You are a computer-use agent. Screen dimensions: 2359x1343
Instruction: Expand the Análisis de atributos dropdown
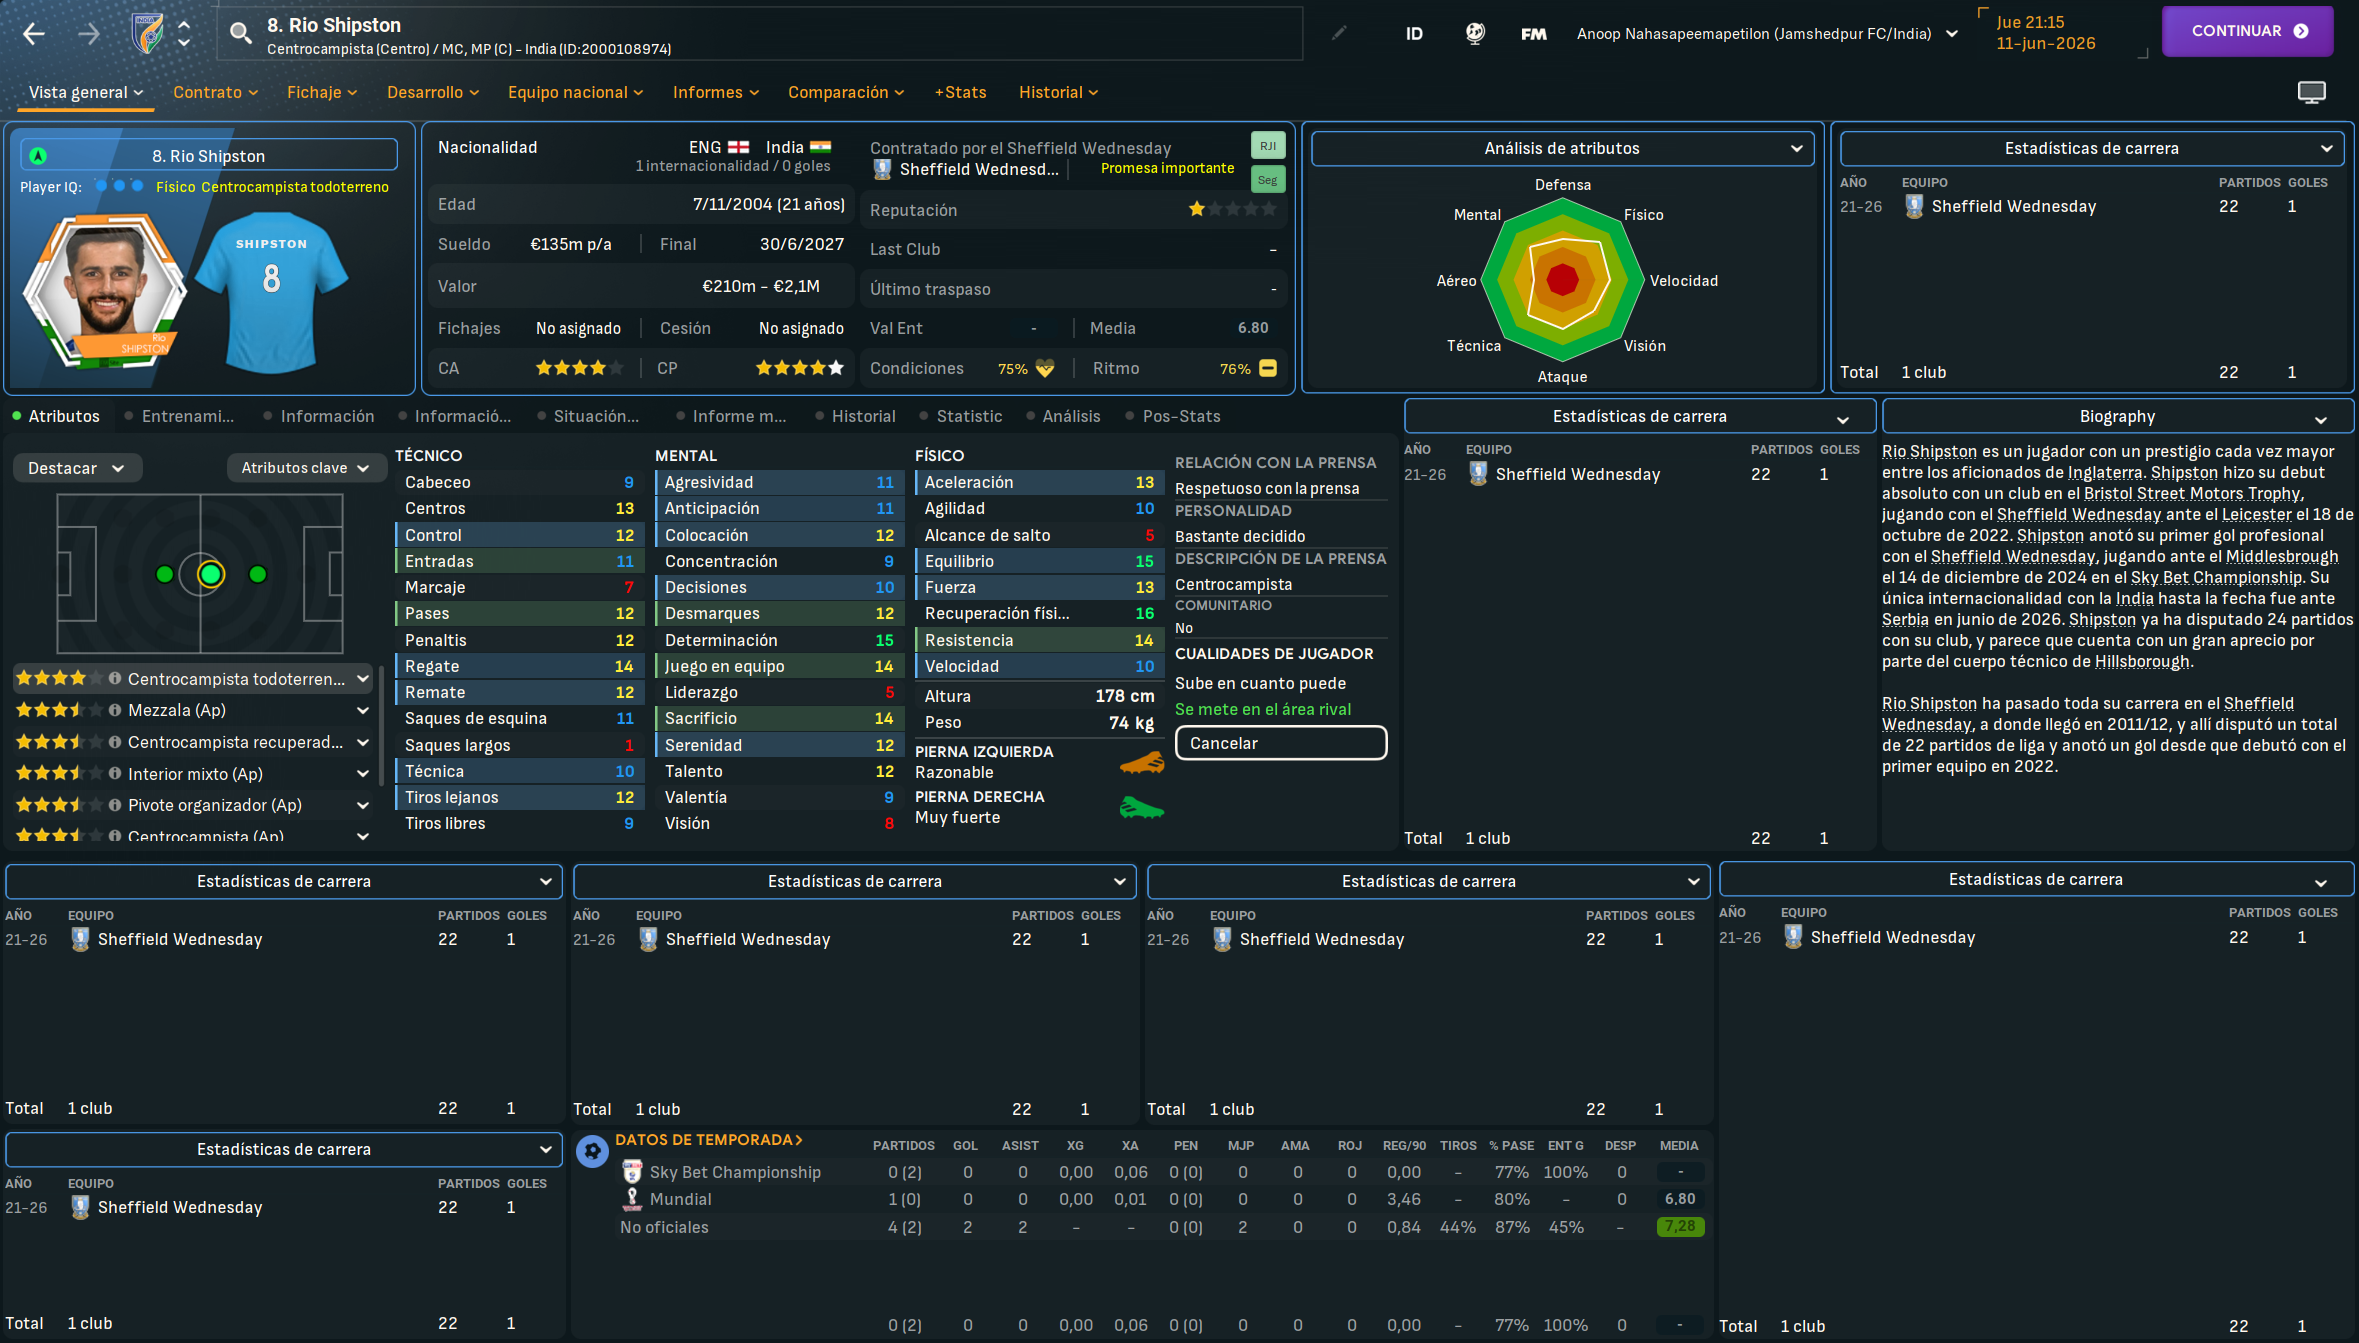(1561, 148)
